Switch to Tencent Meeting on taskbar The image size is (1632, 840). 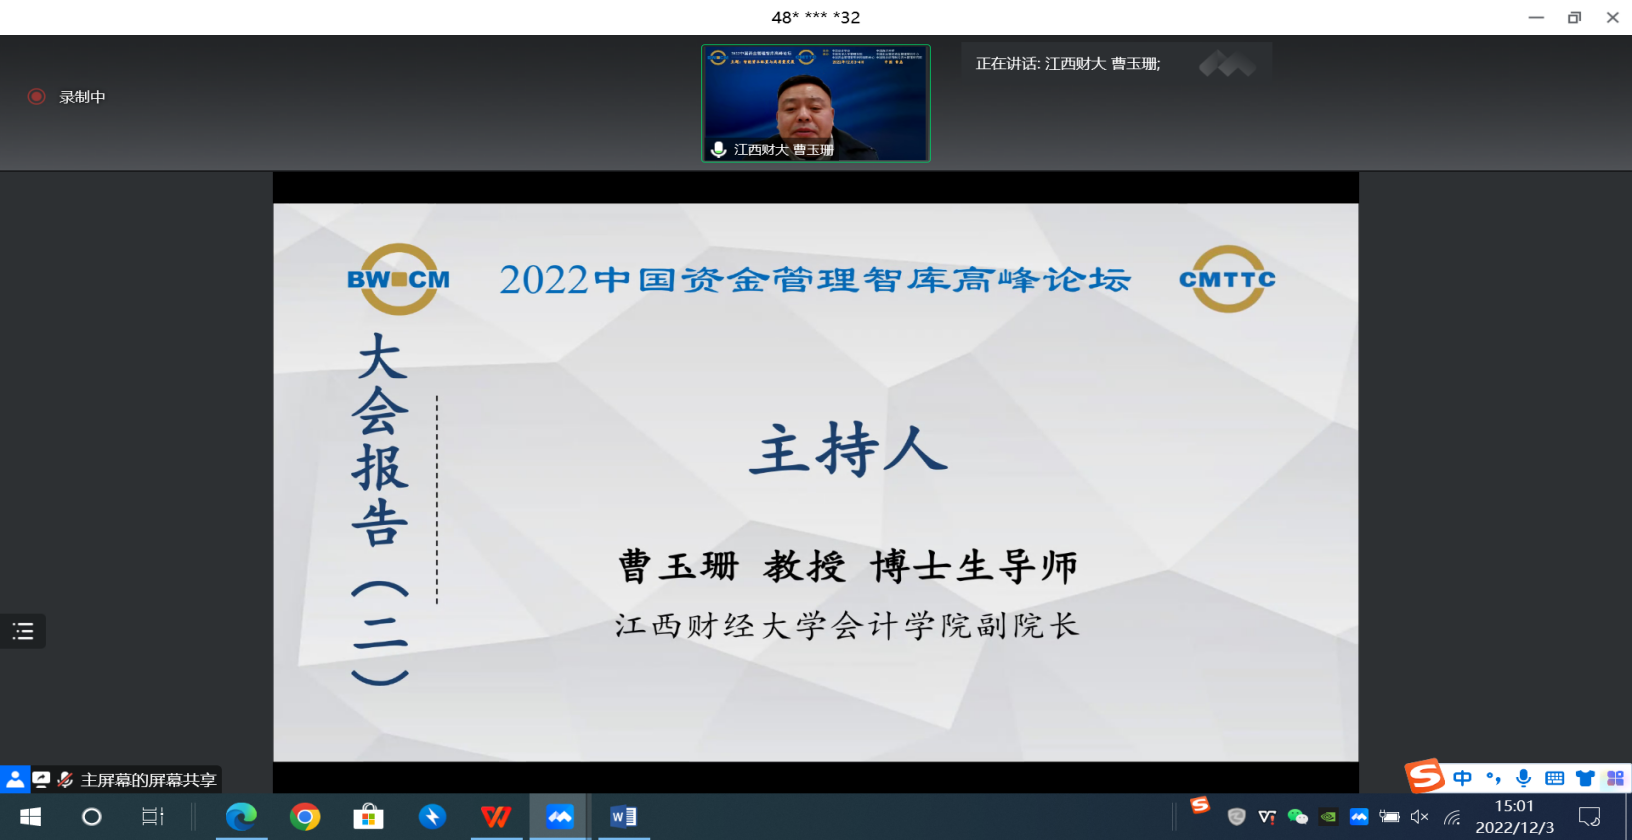click(560, 817)
